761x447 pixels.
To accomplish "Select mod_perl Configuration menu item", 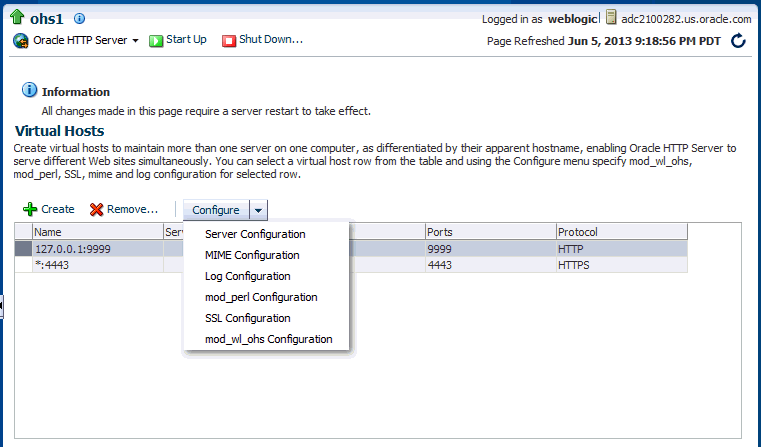I will click(x=261, y=297).
